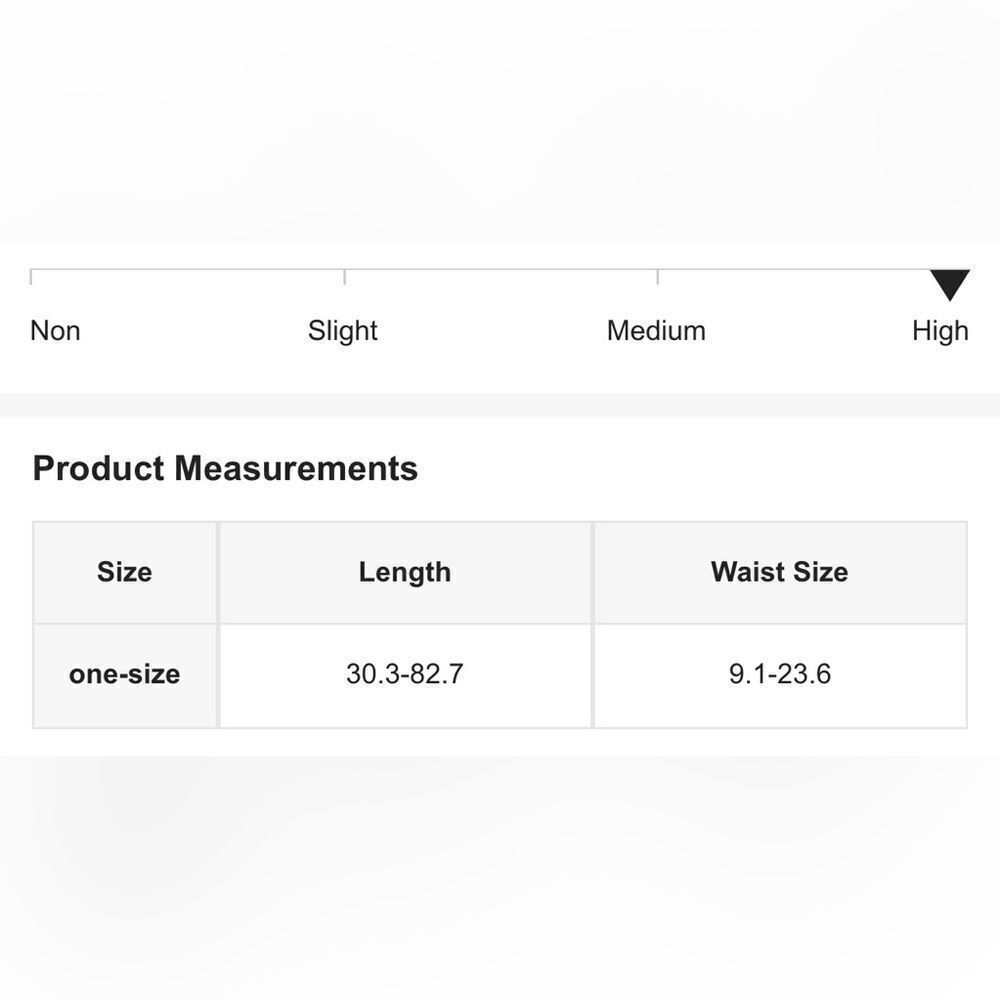Select the Slight label on the scale
This screenshot has width=1000, height=1000.
[x=343, y=331]
